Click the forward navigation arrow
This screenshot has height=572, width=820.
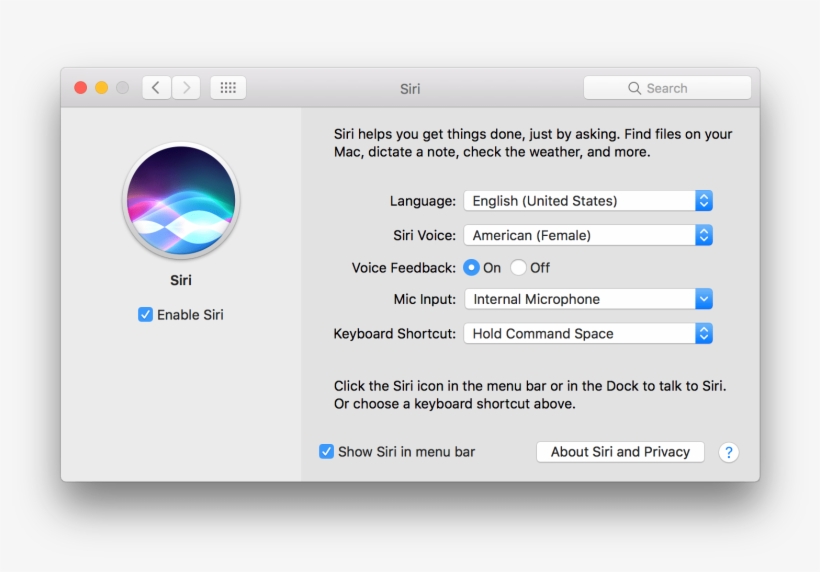pos(186,88)
